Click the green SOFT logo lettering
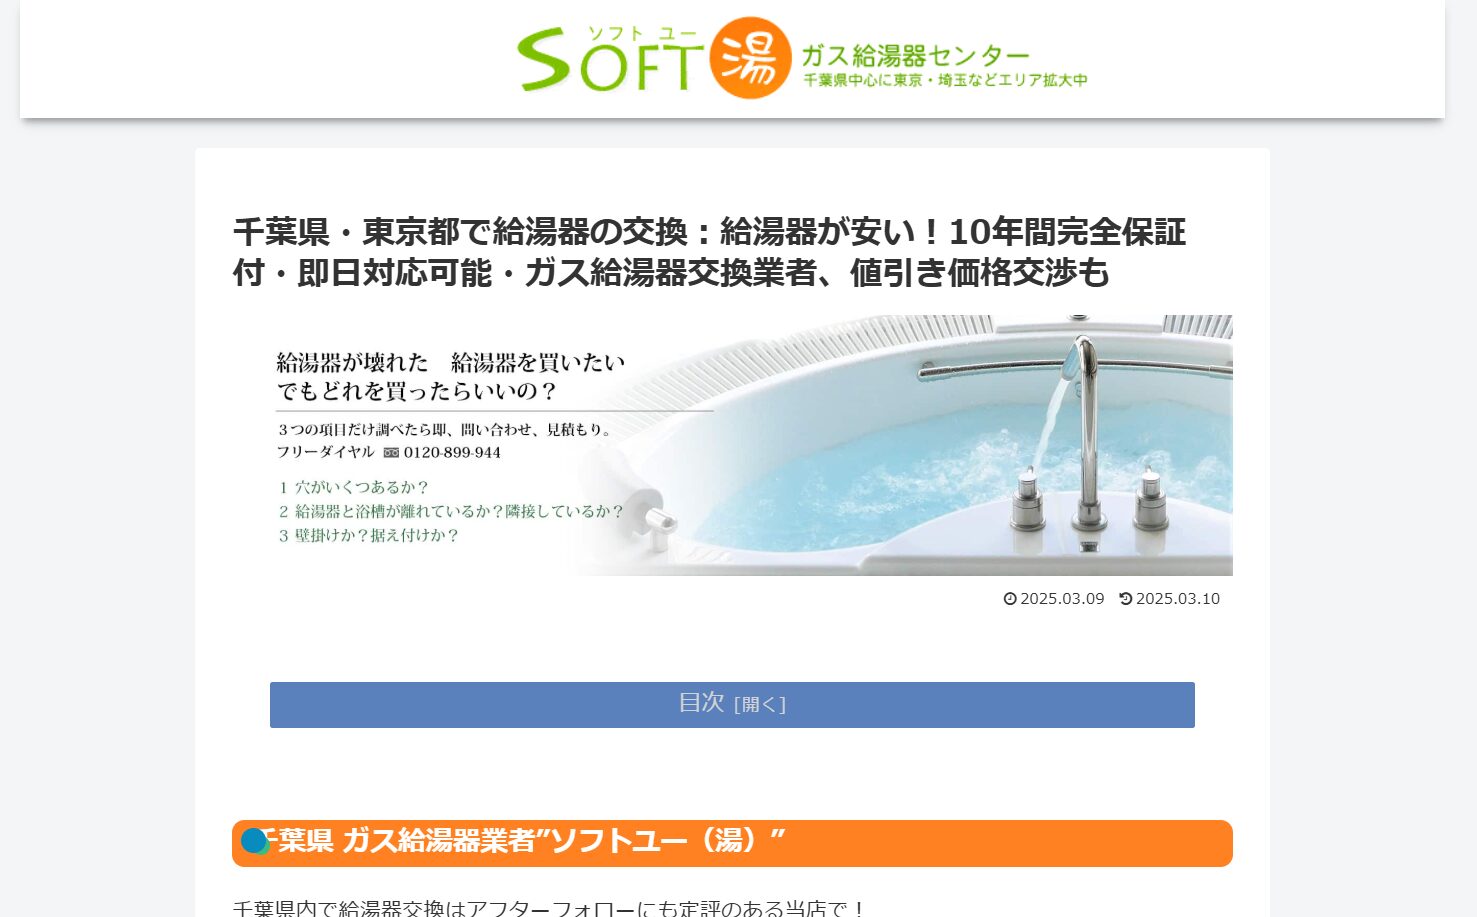The width and height of the screenshot is (1477, 917). [607, 63]
